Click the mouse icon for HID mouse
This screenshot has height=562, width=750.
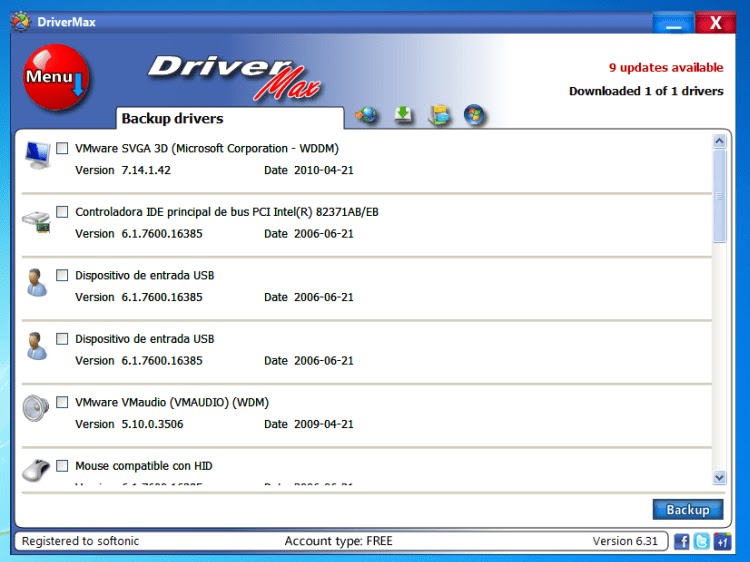[36, 470]
